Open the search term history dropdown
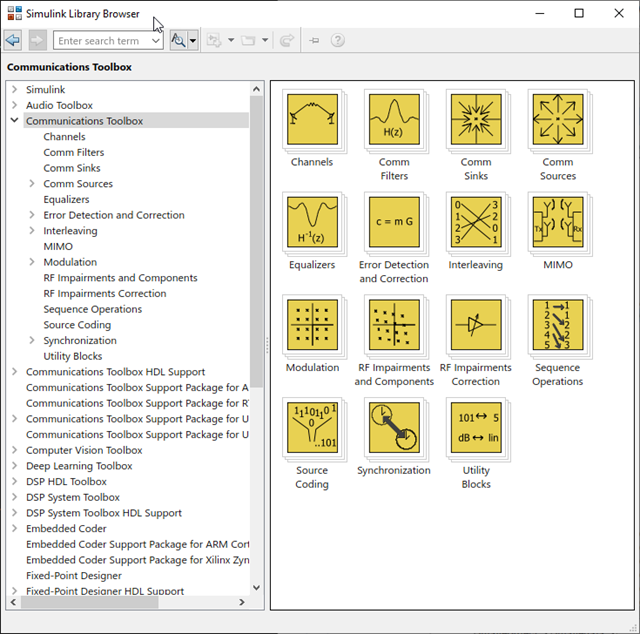Screen dimensions: 640x634 pos(156,41)
